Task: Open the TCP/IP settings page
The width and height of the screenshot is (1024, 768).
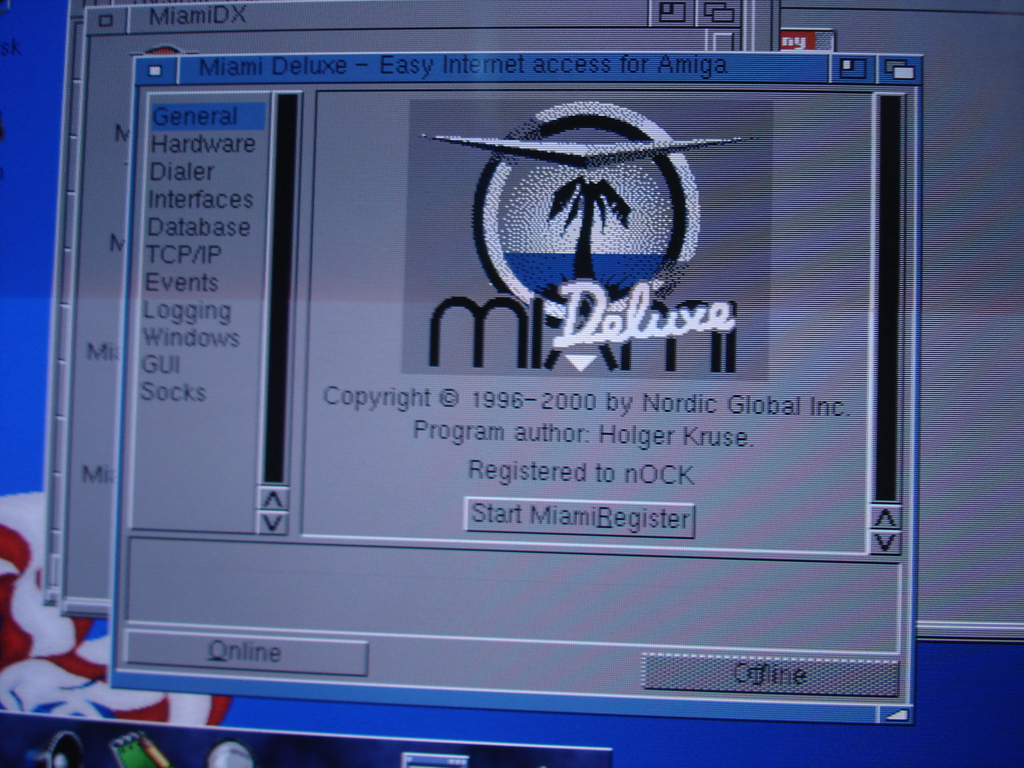Action: (x=184, y=255)
